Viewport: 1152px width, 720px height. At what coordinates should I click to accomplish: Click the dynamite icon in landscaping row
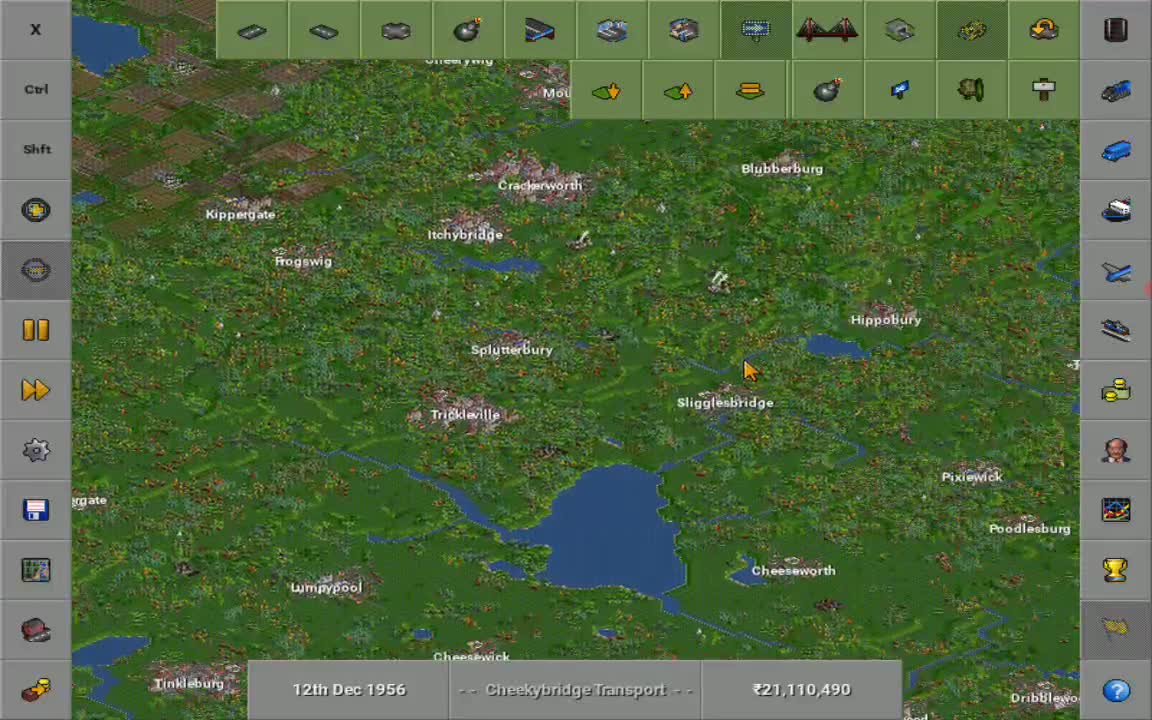[x=827, y=90]
